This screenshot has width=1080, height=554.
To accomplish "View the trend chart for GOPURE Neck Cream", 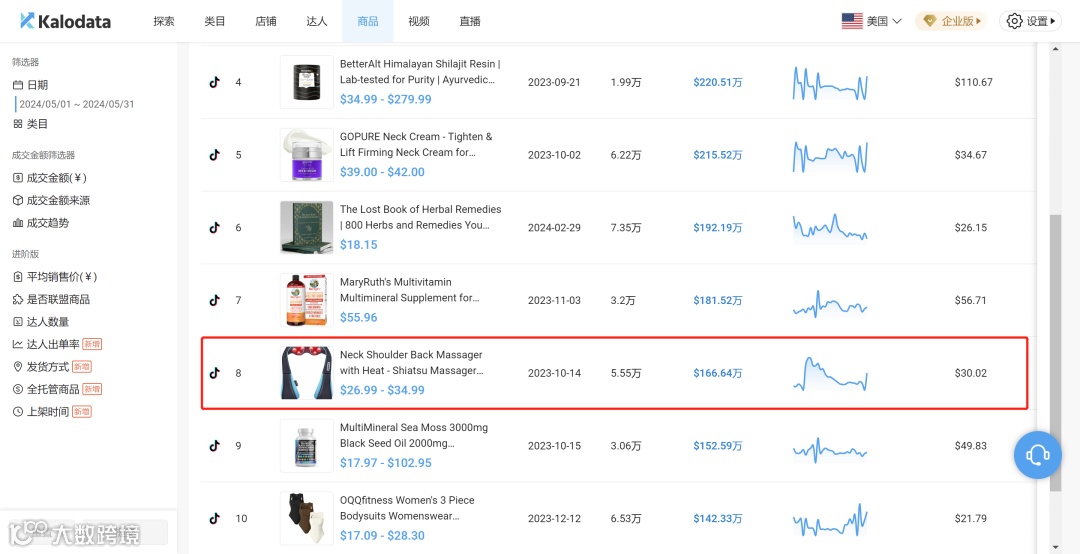I will (x=830, y=156).
